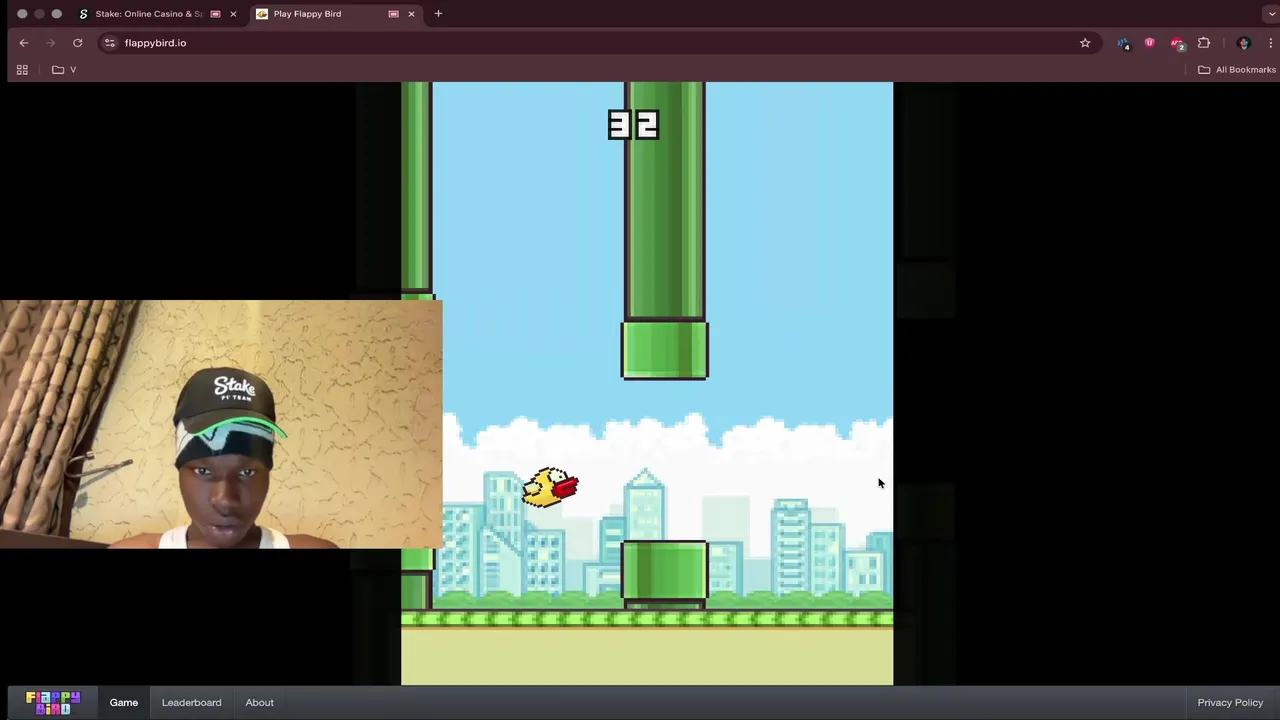Viewport: 1280px width, 720px height.
Task: Click the Flappy Bird logo in footer
Action: [x=53, y=702]
